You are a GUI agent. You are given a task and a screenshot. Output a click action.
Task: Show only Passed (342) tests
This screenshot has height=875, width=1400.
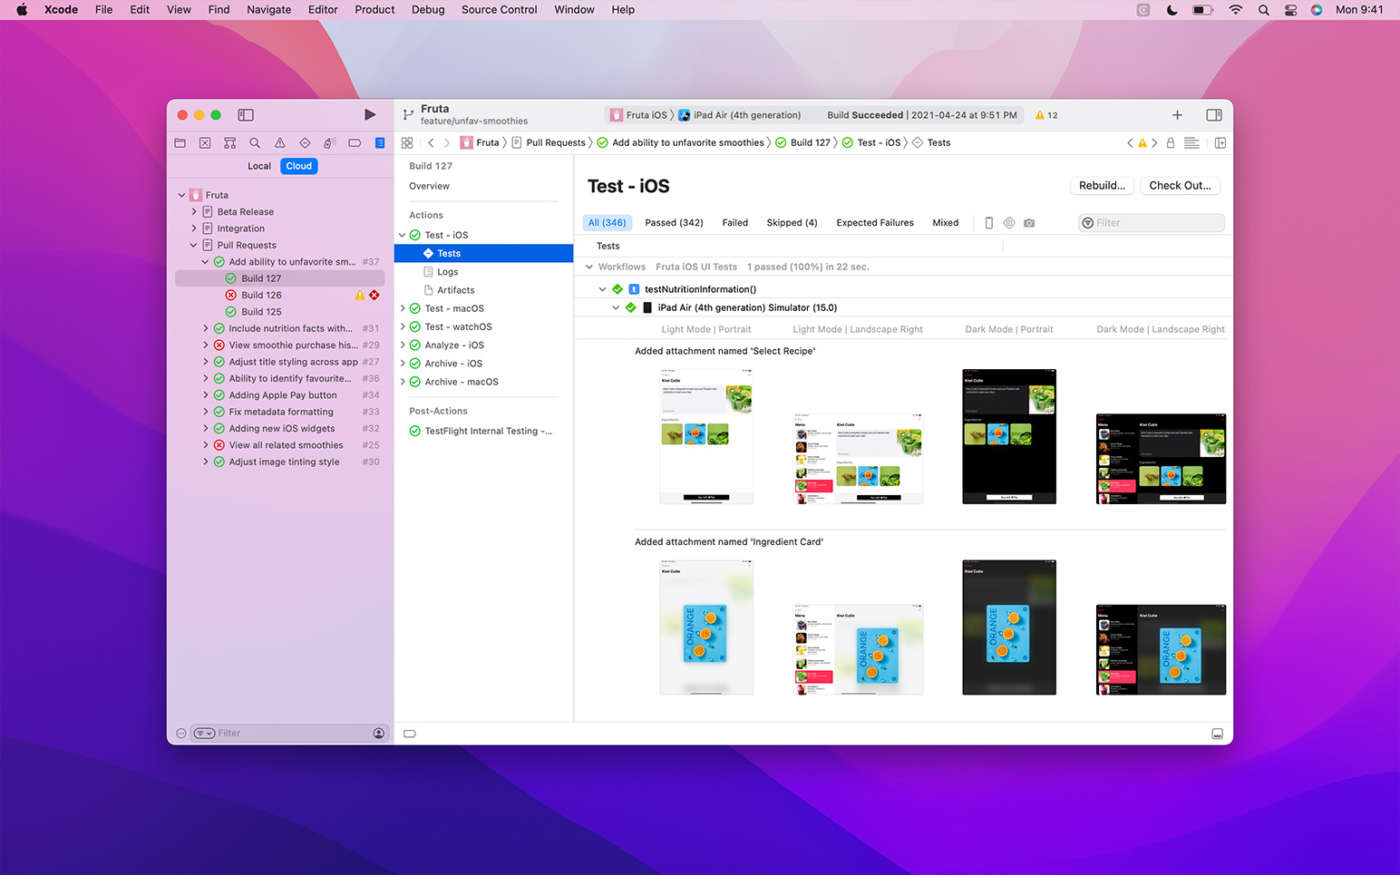click(x=674, y=223)
